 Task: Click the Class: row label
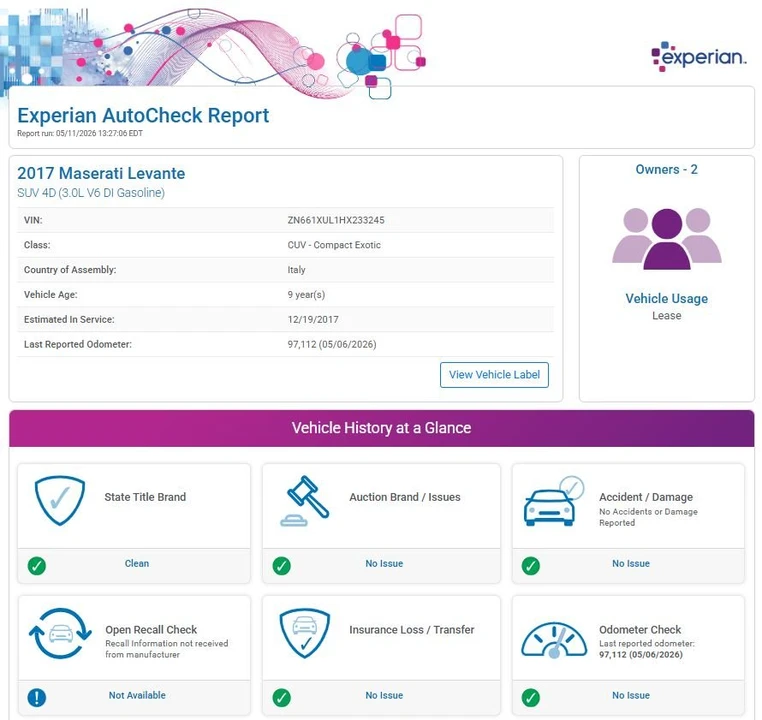click(37, 245)
